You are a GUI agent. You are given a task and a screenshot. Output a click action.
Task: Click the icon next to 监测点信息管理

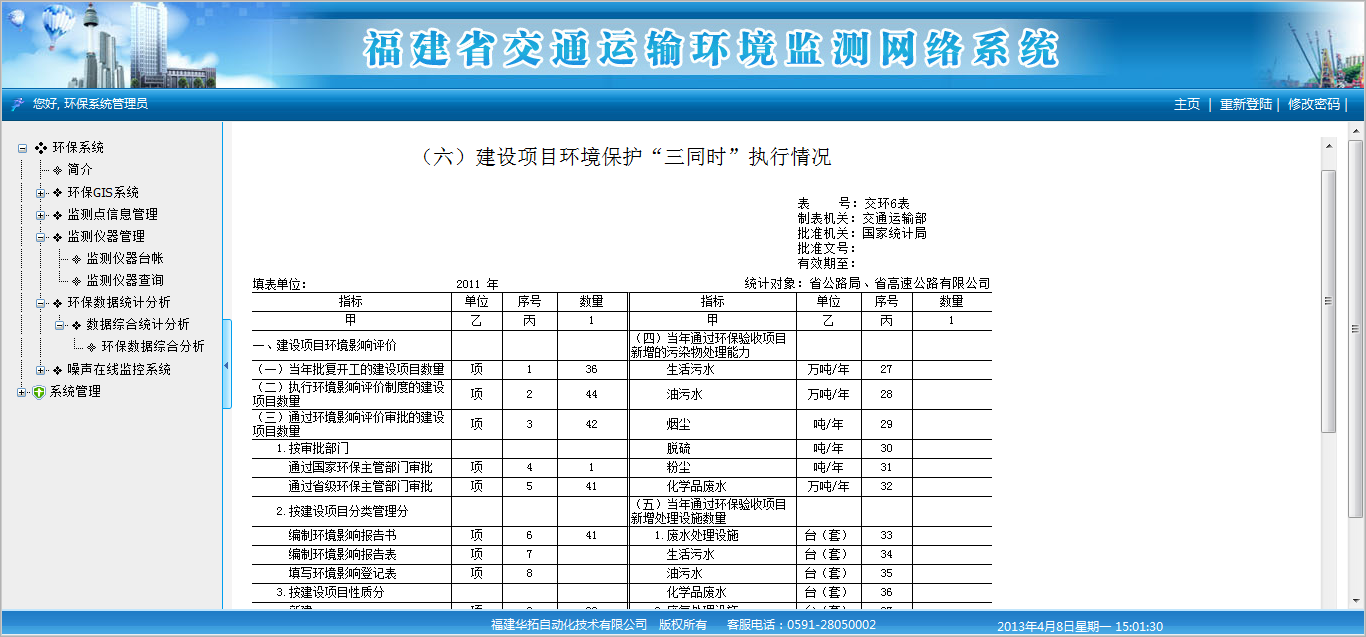58,214
